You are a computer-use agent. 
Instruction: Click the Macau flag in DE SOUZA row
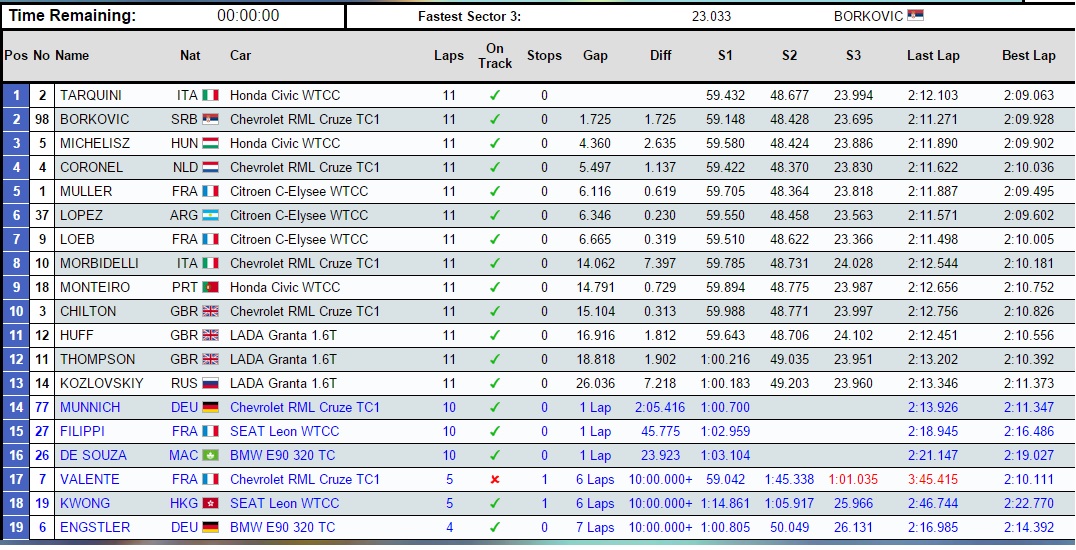click(210, 456)
